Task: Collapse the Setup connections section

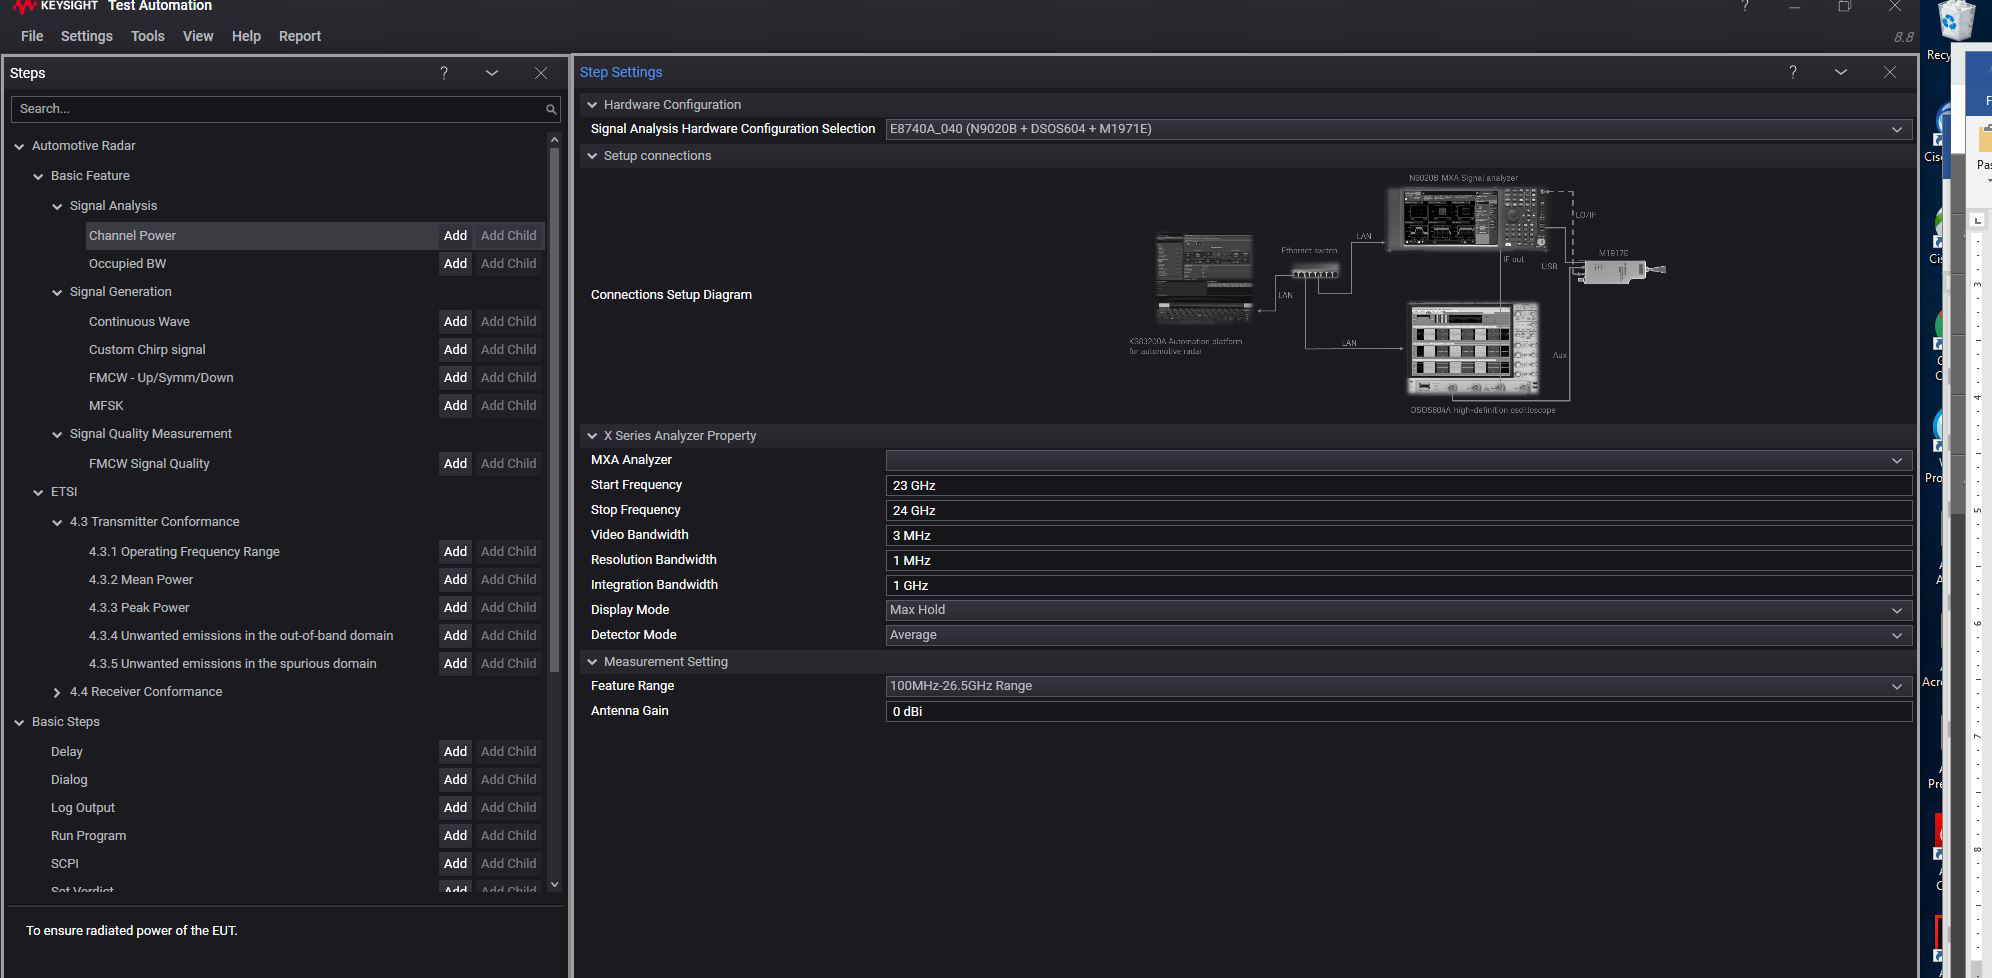Action: coord(592,156)
